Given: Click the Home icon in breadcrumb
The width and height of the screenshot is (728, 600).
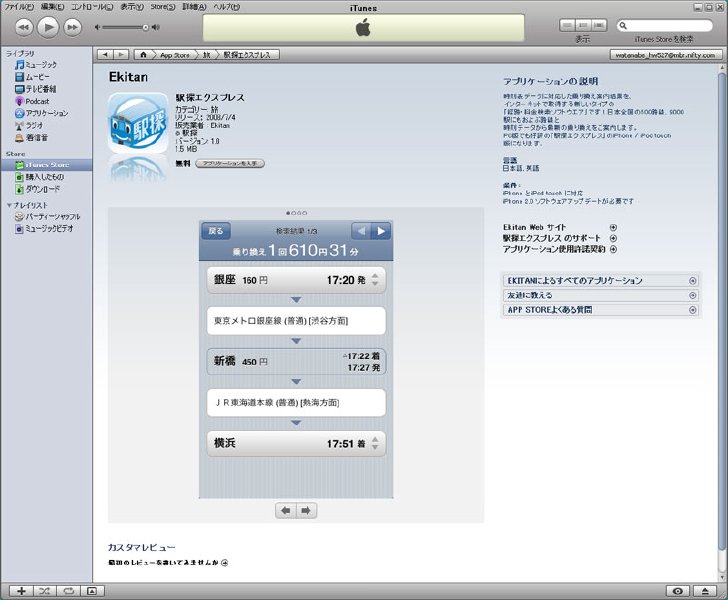Looking at the screenshot, I should point(143,55).
